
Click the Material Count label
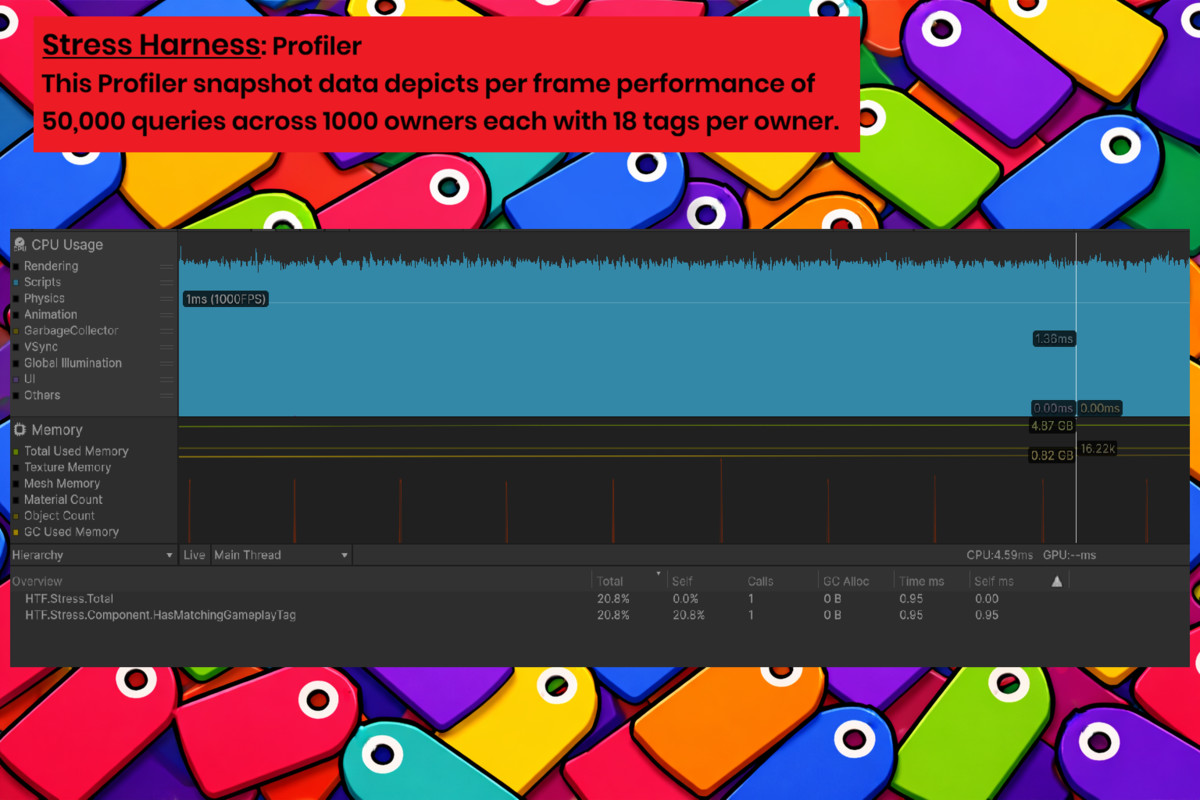coord(64,500)
